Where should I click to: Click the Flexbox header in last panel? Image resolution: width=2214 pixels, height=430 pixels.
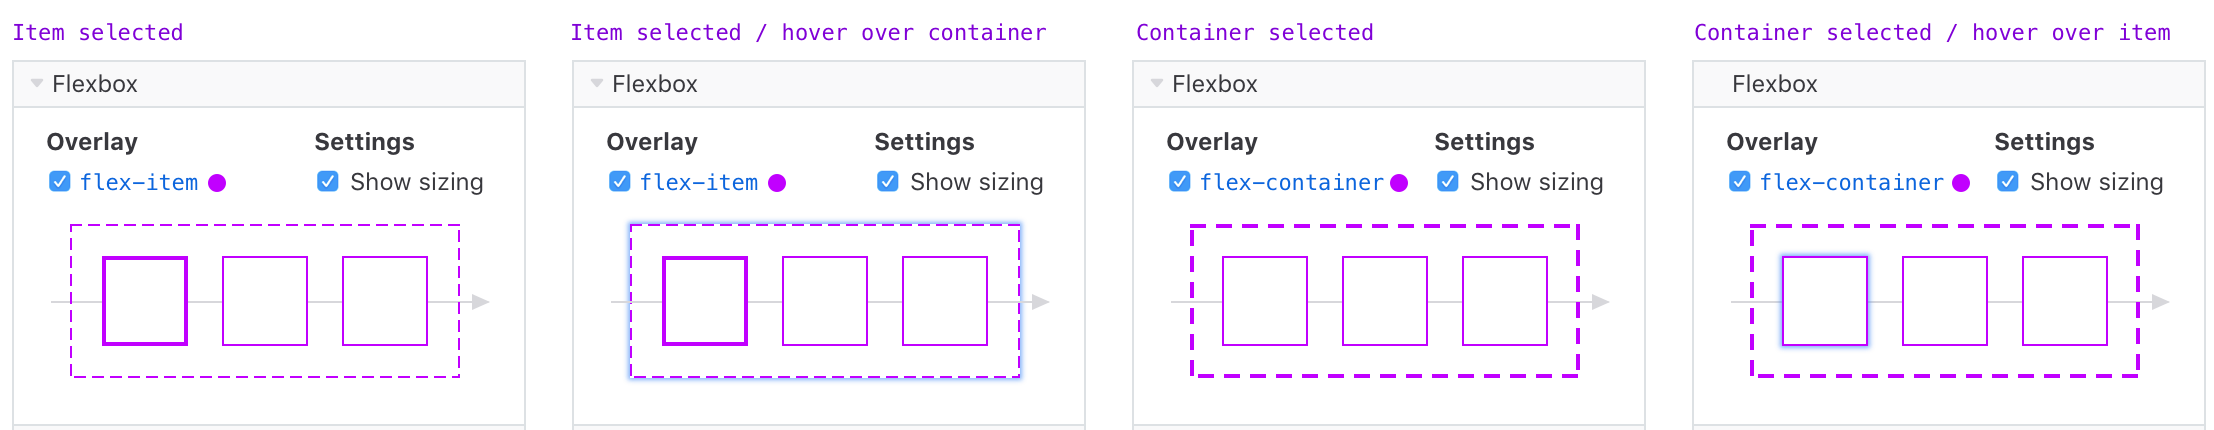point(1948,84)
